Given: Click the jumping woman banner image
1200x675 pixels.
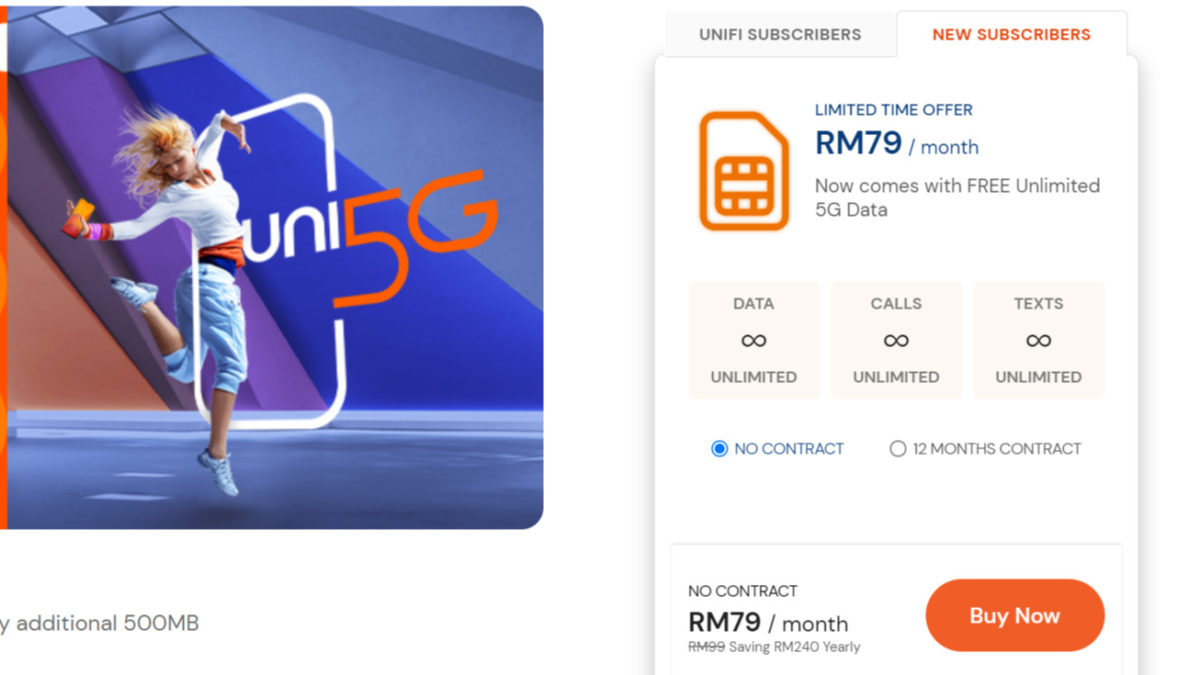Looking at the screenshot, I should 272,267.
